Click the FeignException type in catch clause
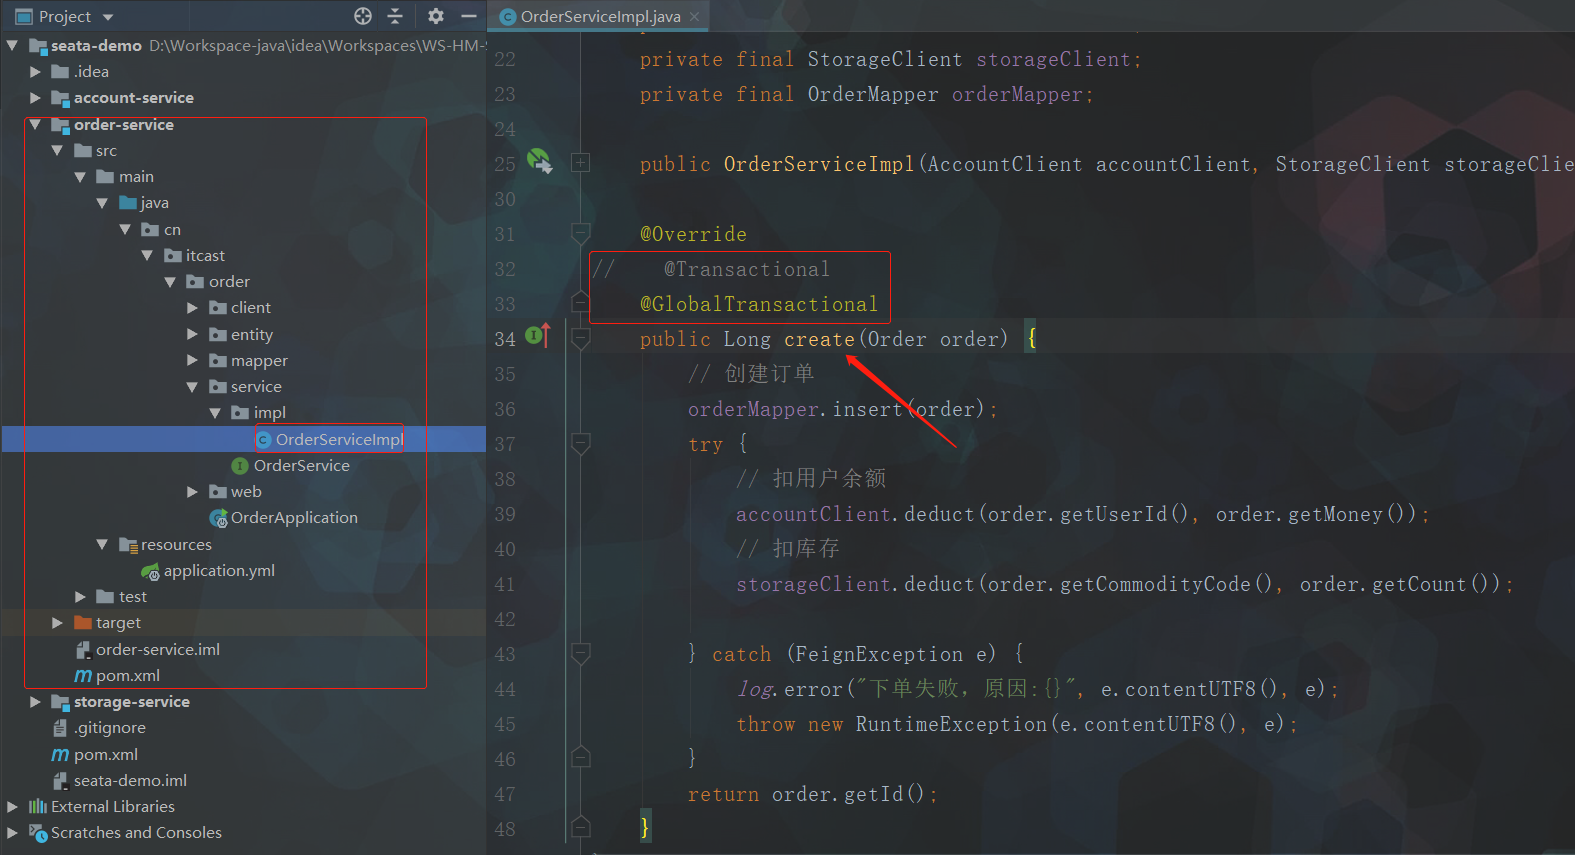This screenshot has height=855, width=1575. tap(879, 654)
